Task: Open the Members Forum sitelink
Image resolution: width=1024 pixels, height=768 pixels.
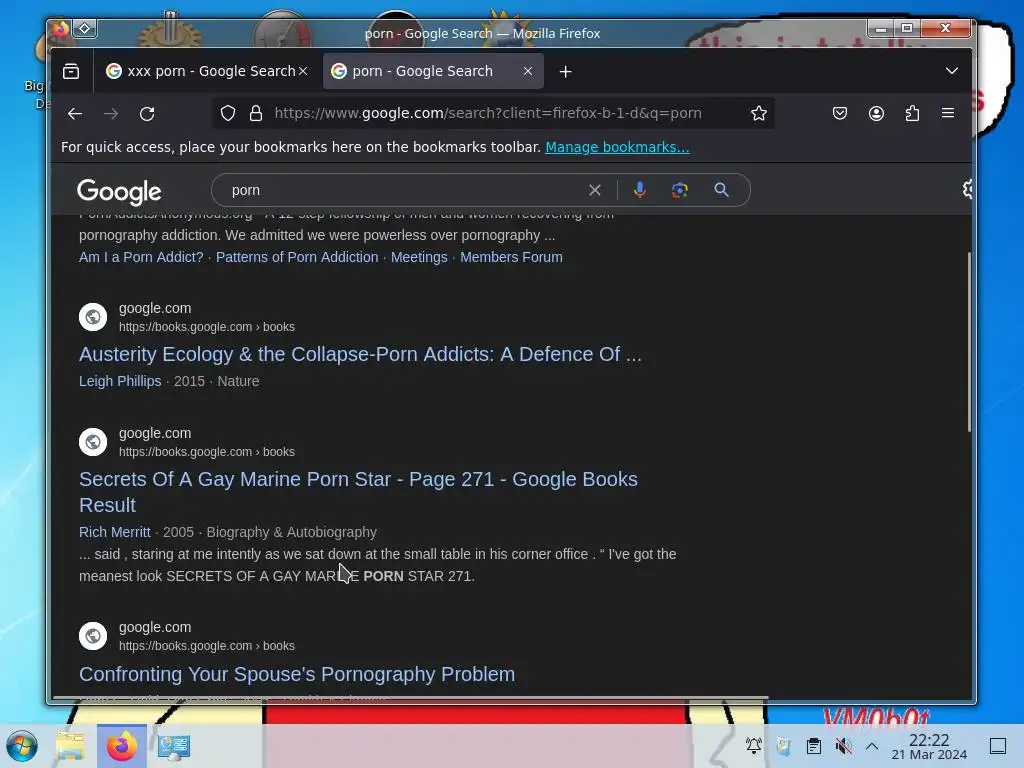Action: (x=511, y=257)
